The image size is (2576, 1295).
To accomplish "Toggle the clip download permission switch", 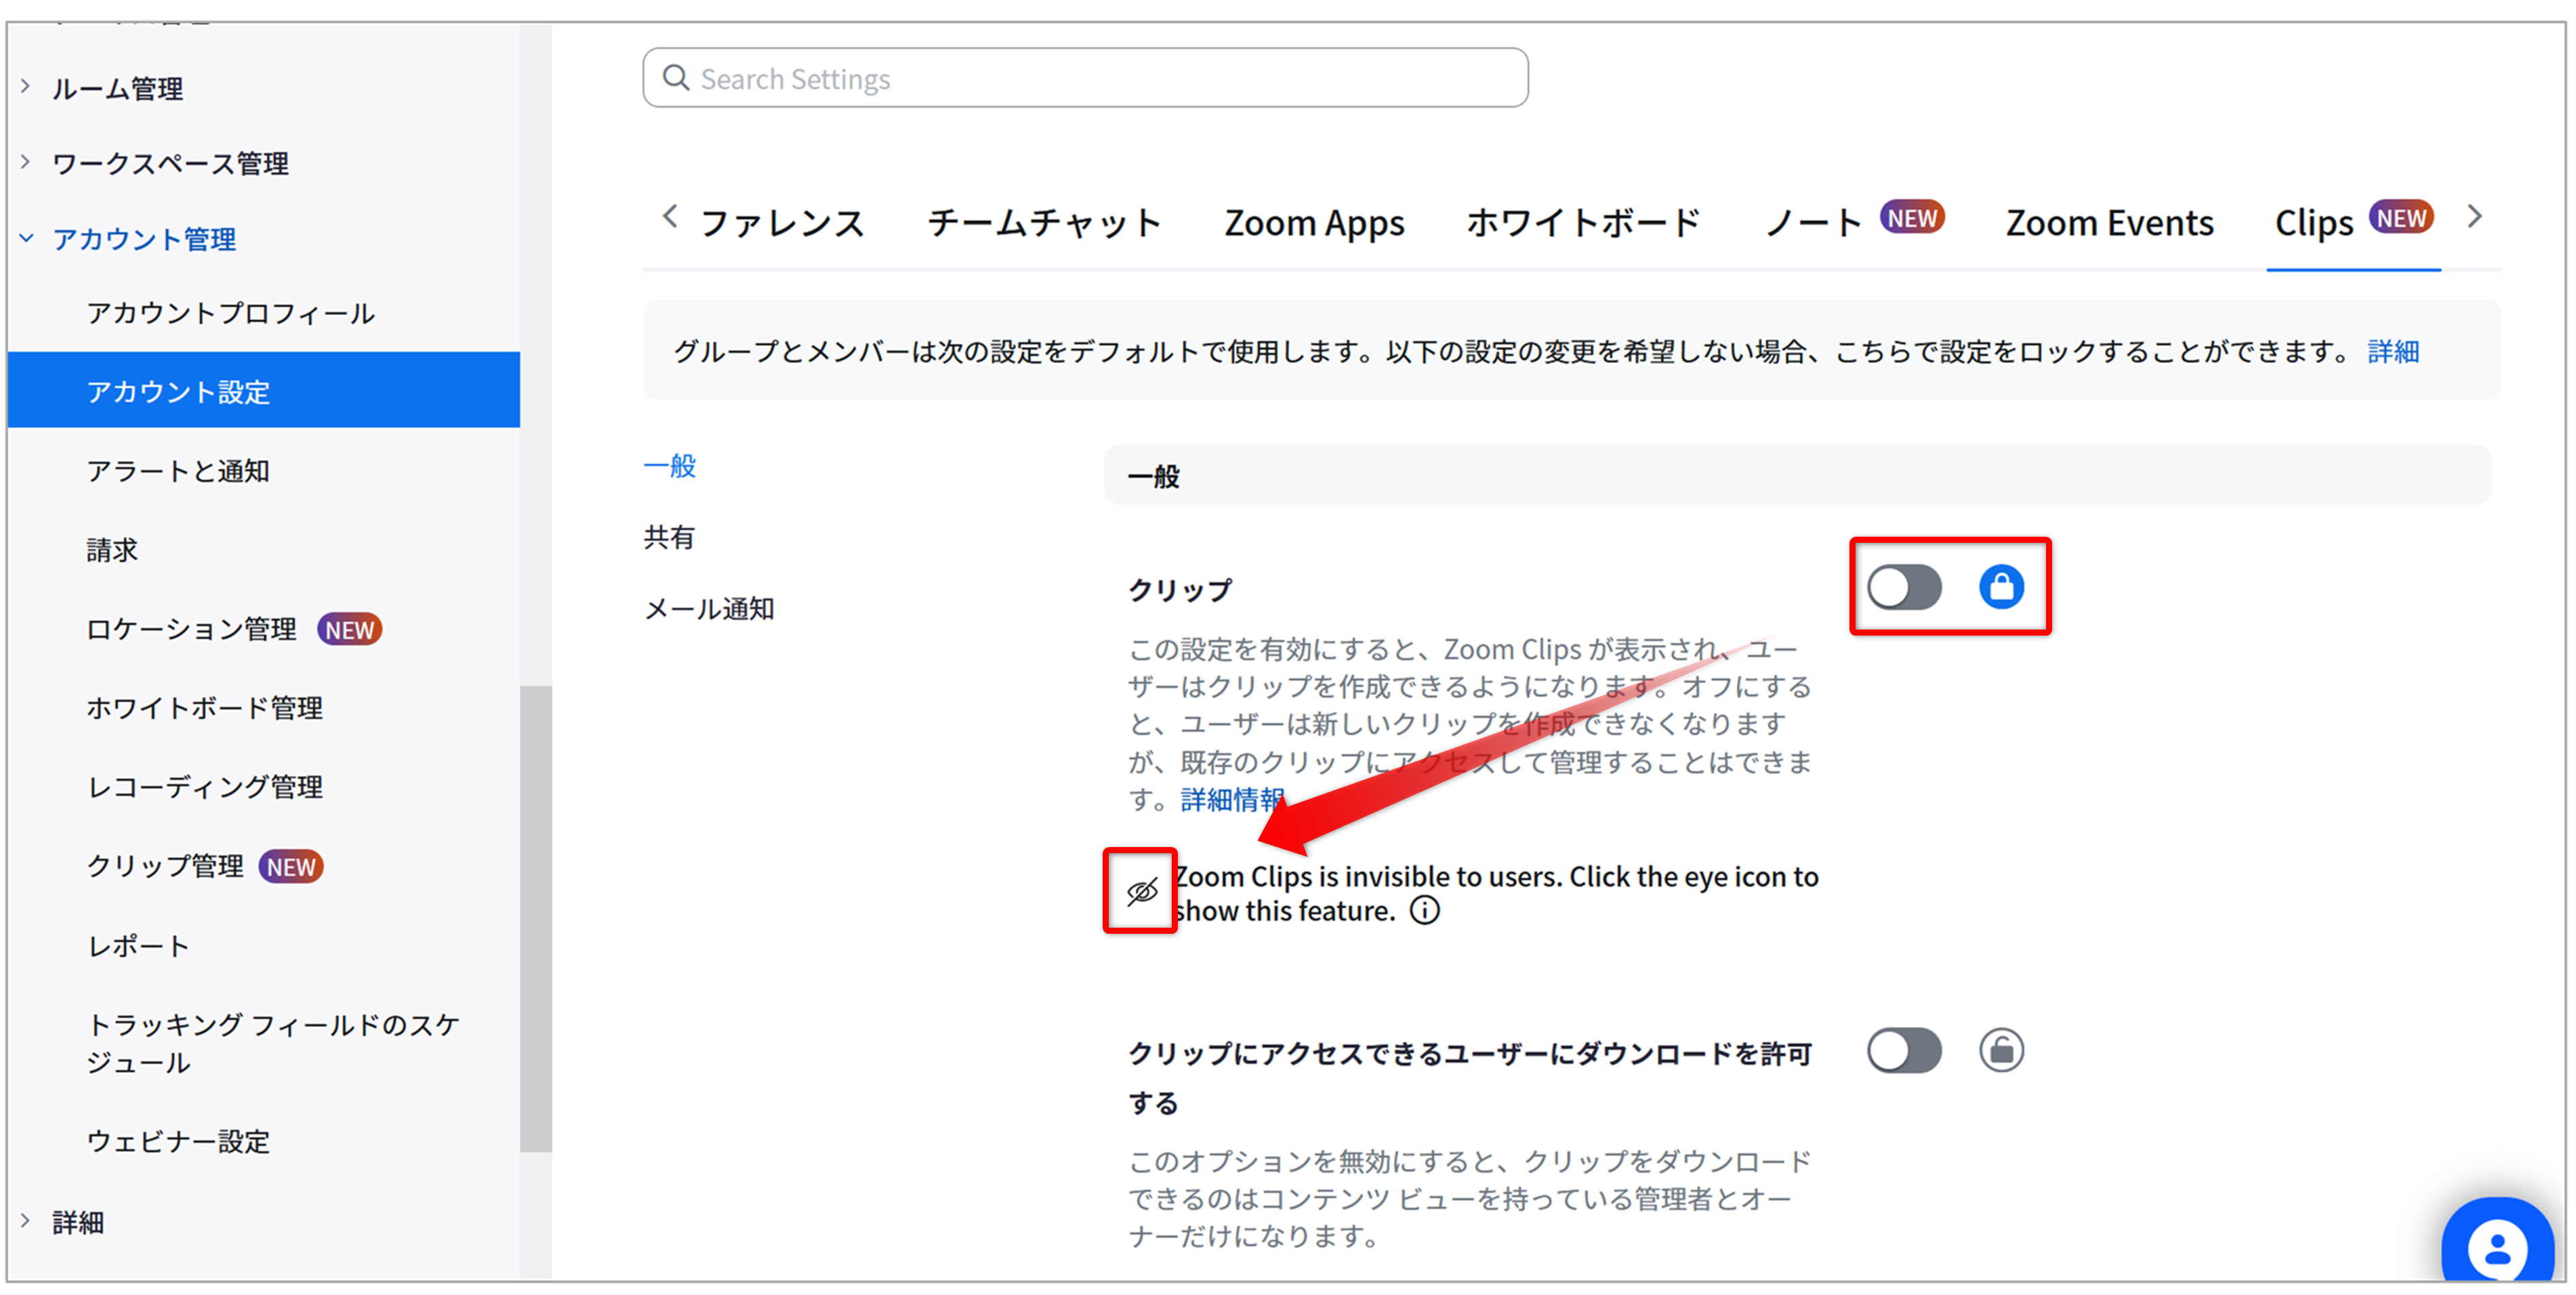I will pyautogui.click(x=1904, y=1050).
